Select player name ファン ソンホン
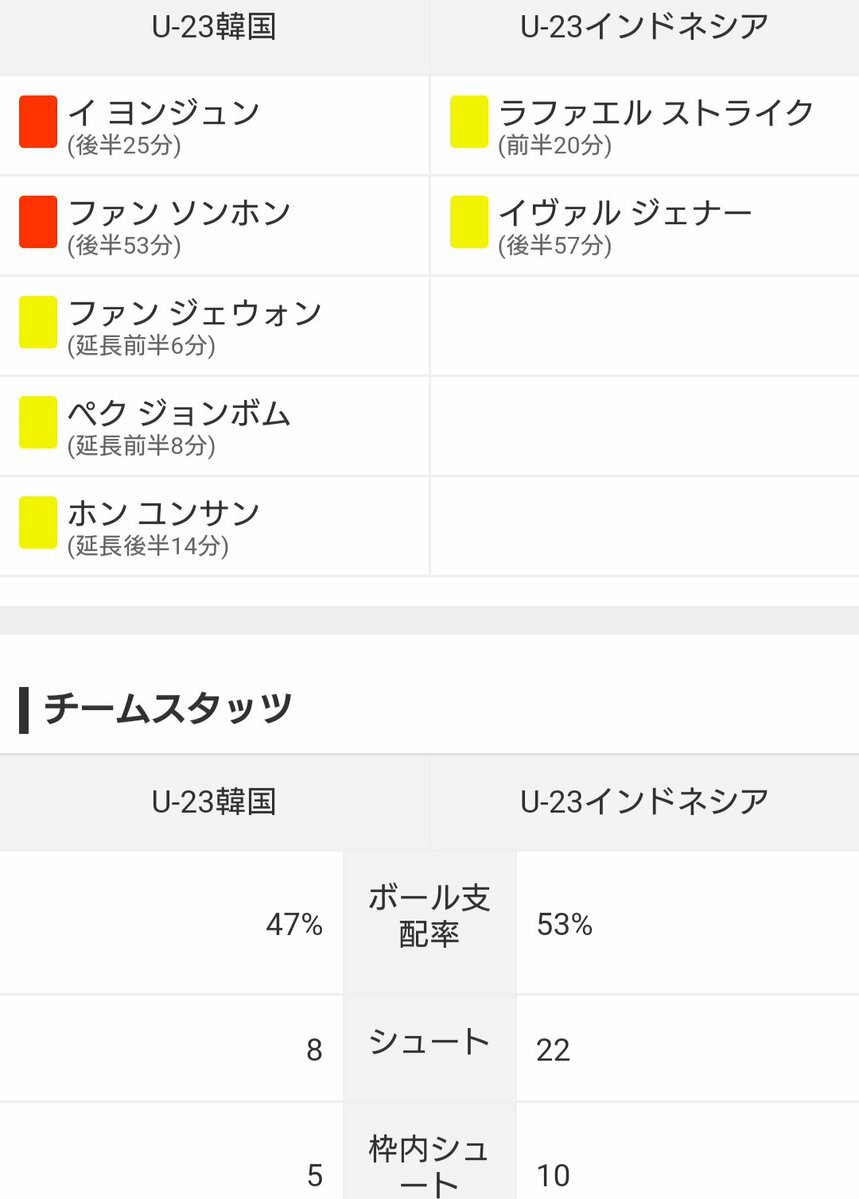 click(180, 213)
